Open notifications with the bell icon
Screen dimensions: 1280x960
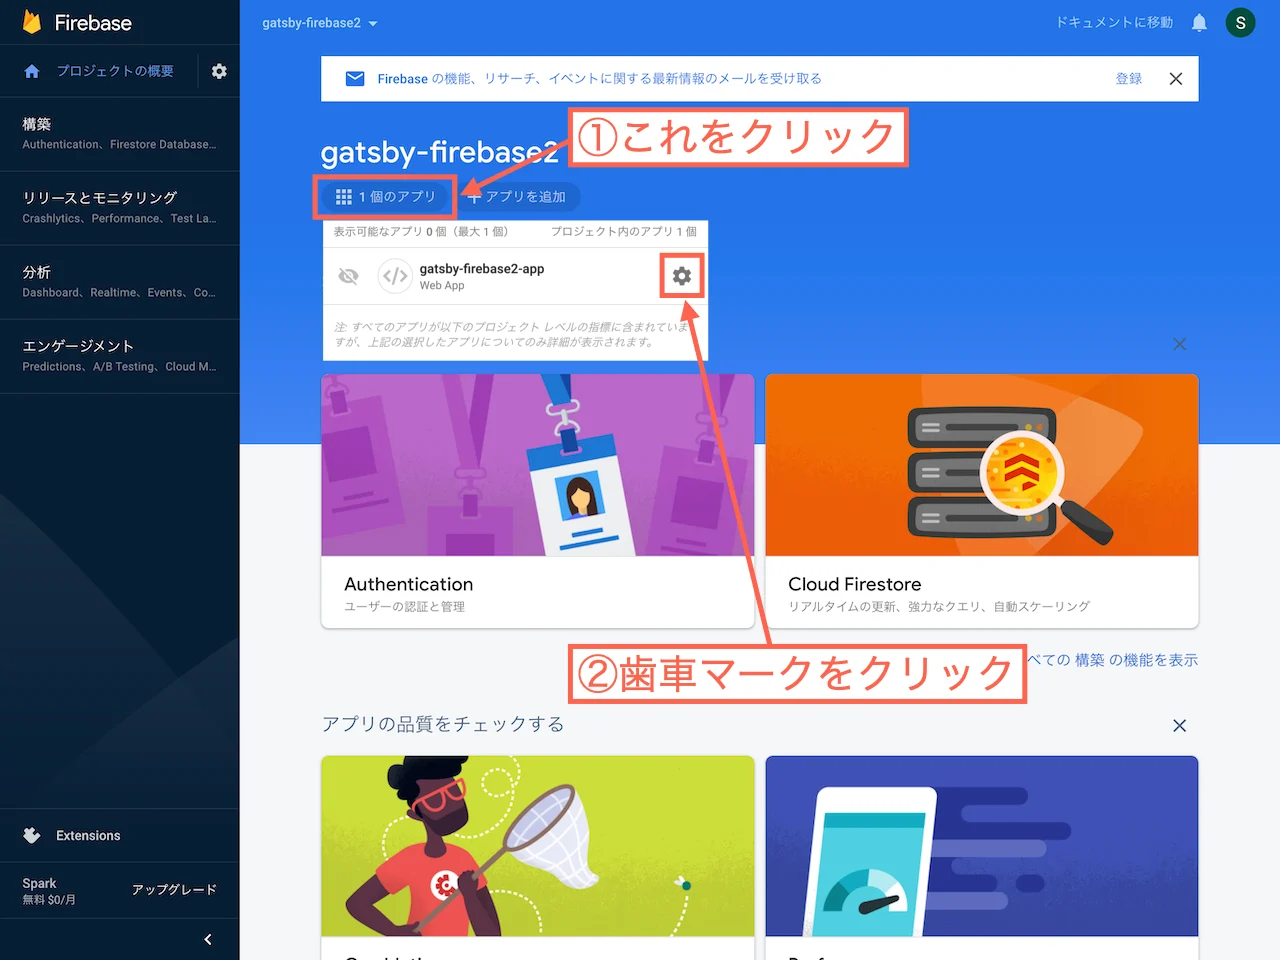tap(1199, 22)
